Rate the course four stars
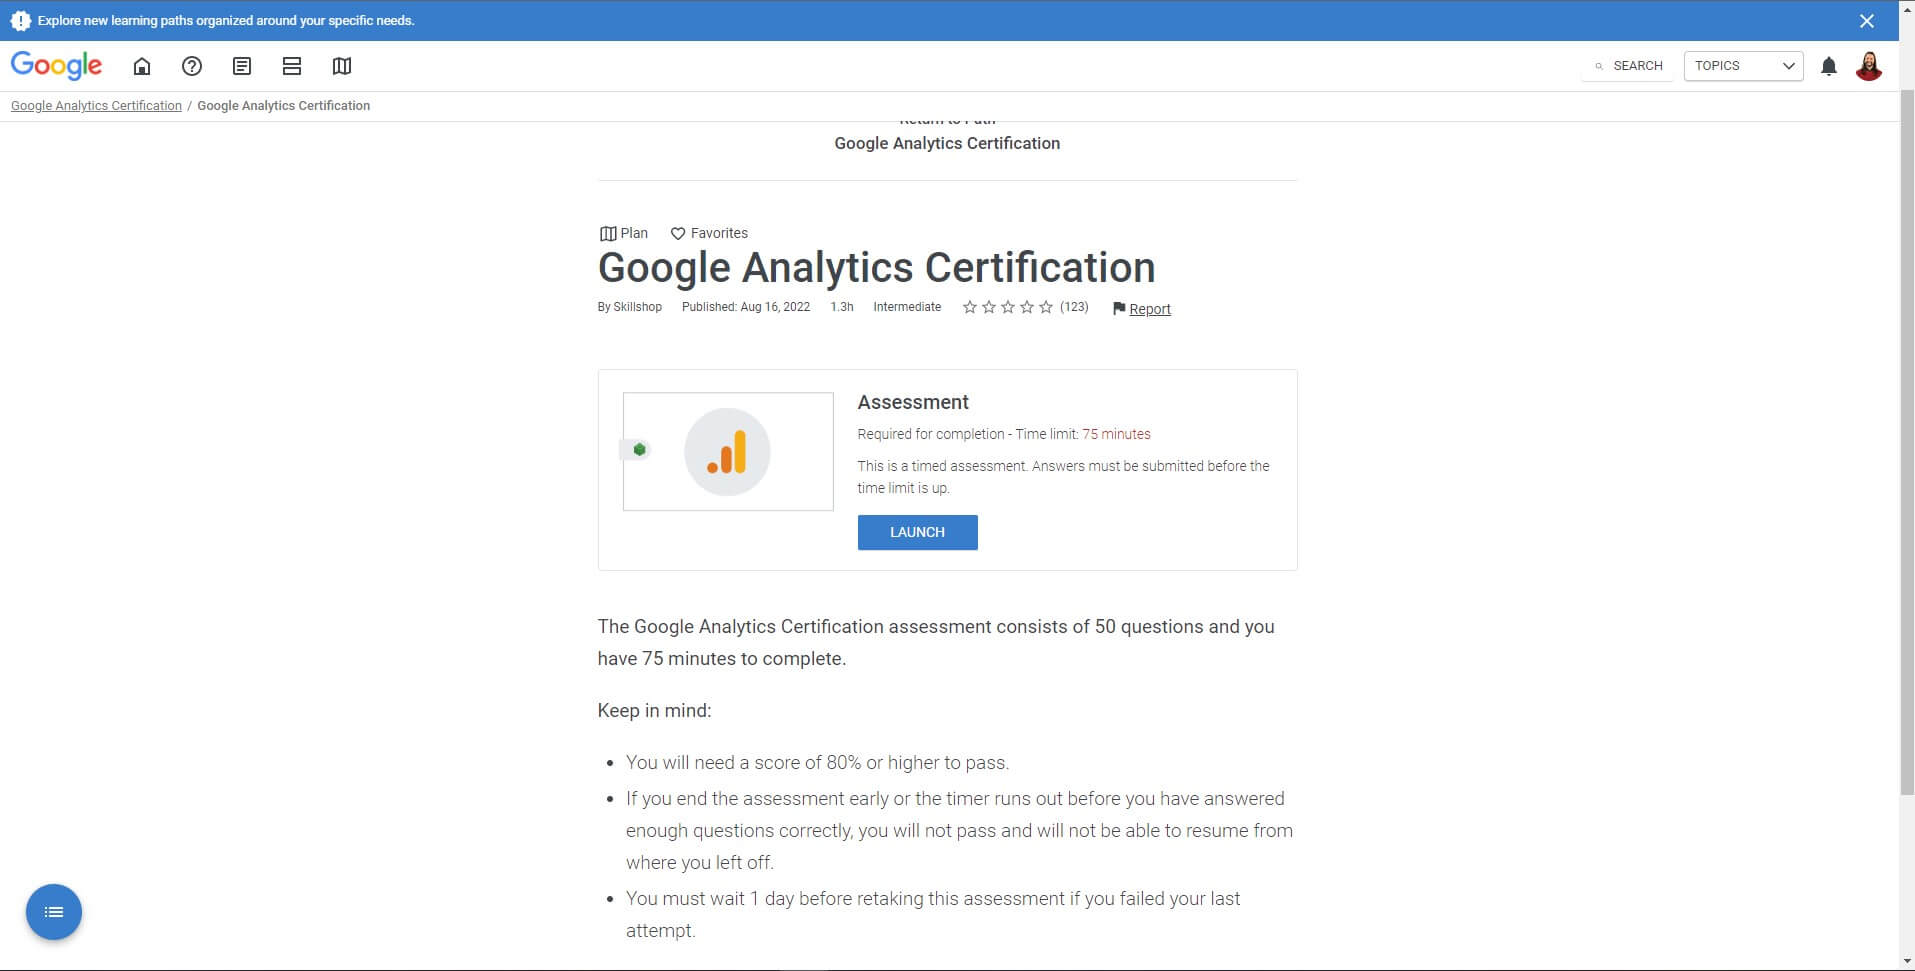The height and width of the screenshot is (971, 1915). point(1026,307)
